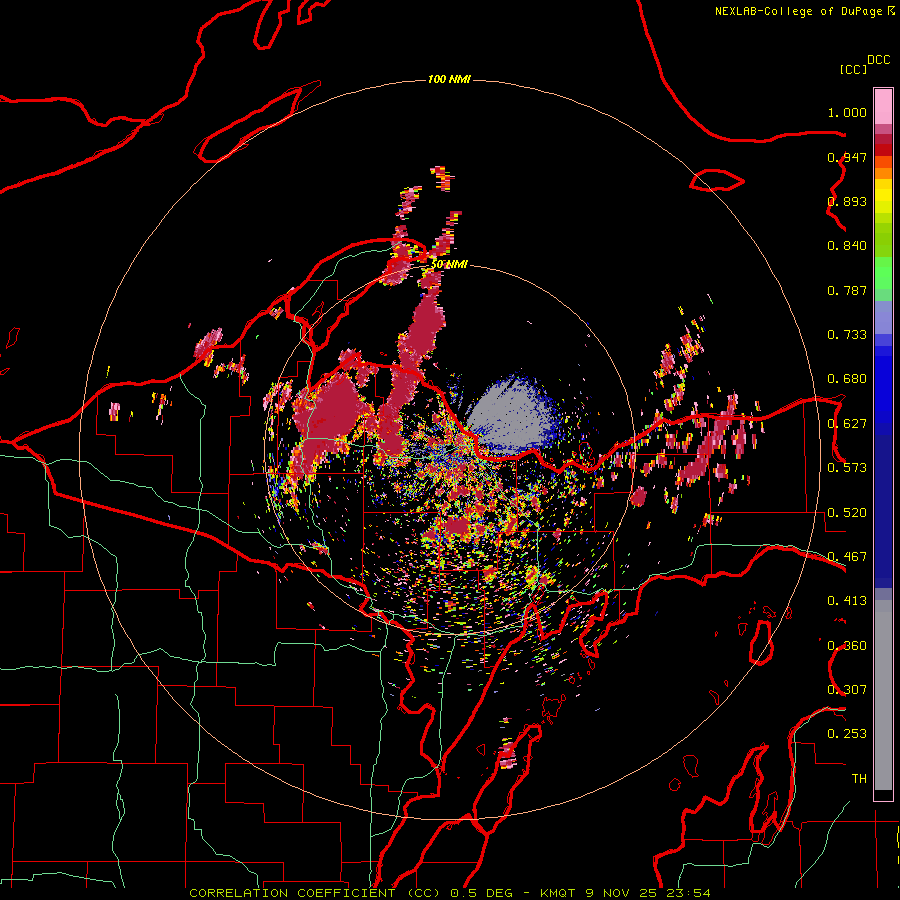Click the DCC label above the color scale
This screenshot has height=900, width=900.
[x=879, y=60]
